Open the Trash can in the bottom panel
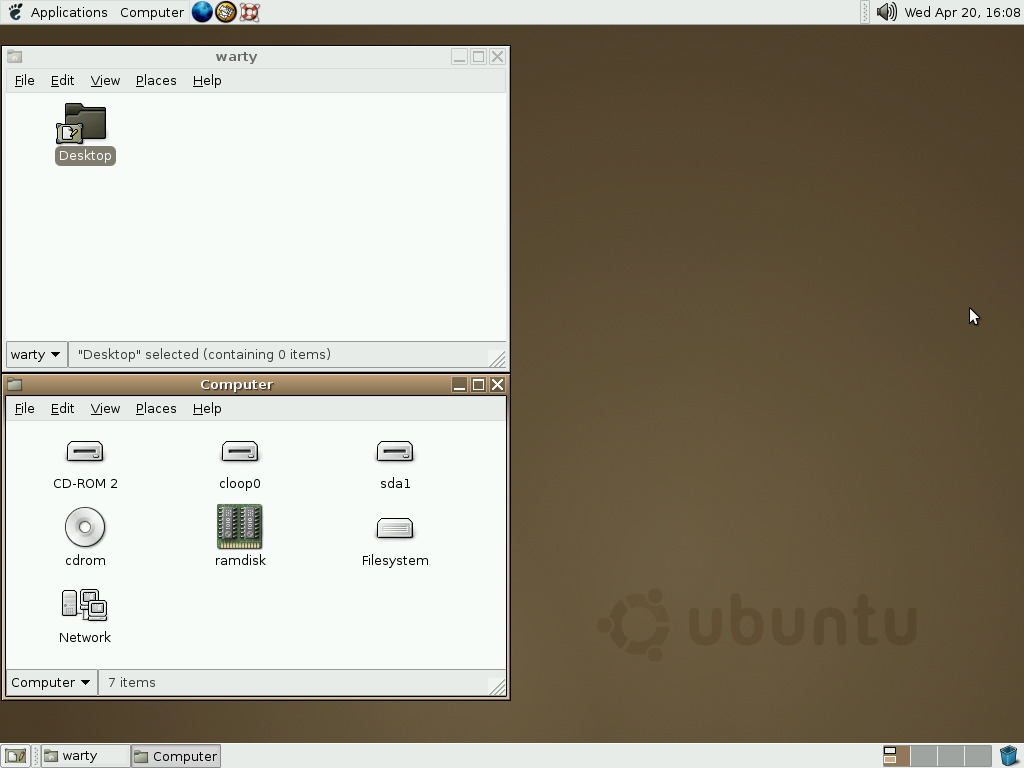 pyautogui.click(x=1010, y=755)
